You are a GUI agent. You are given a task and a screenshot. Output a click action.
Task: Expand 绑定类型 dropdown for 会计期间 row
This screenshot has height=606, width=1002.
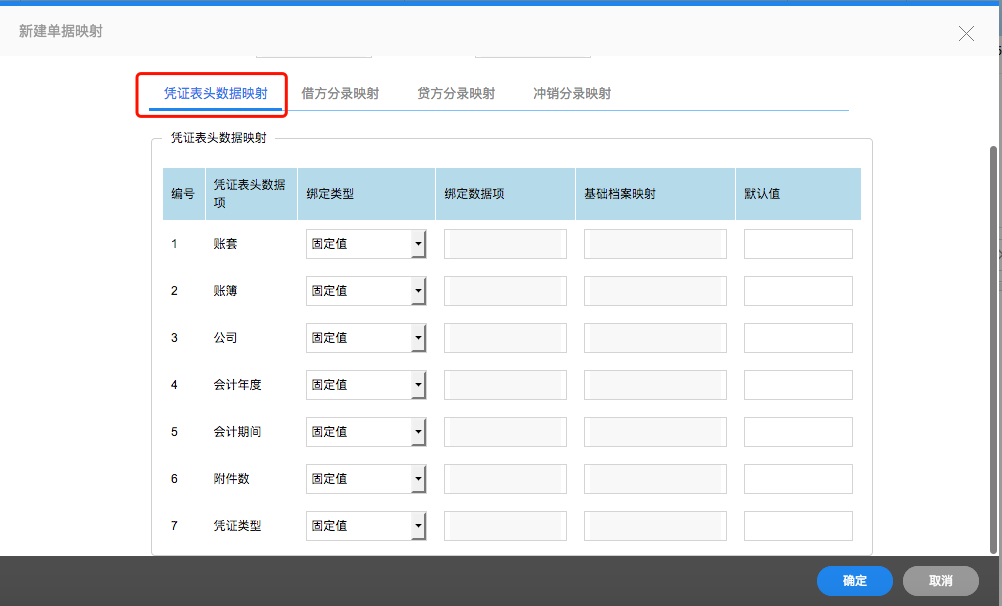tap(366, 432)
